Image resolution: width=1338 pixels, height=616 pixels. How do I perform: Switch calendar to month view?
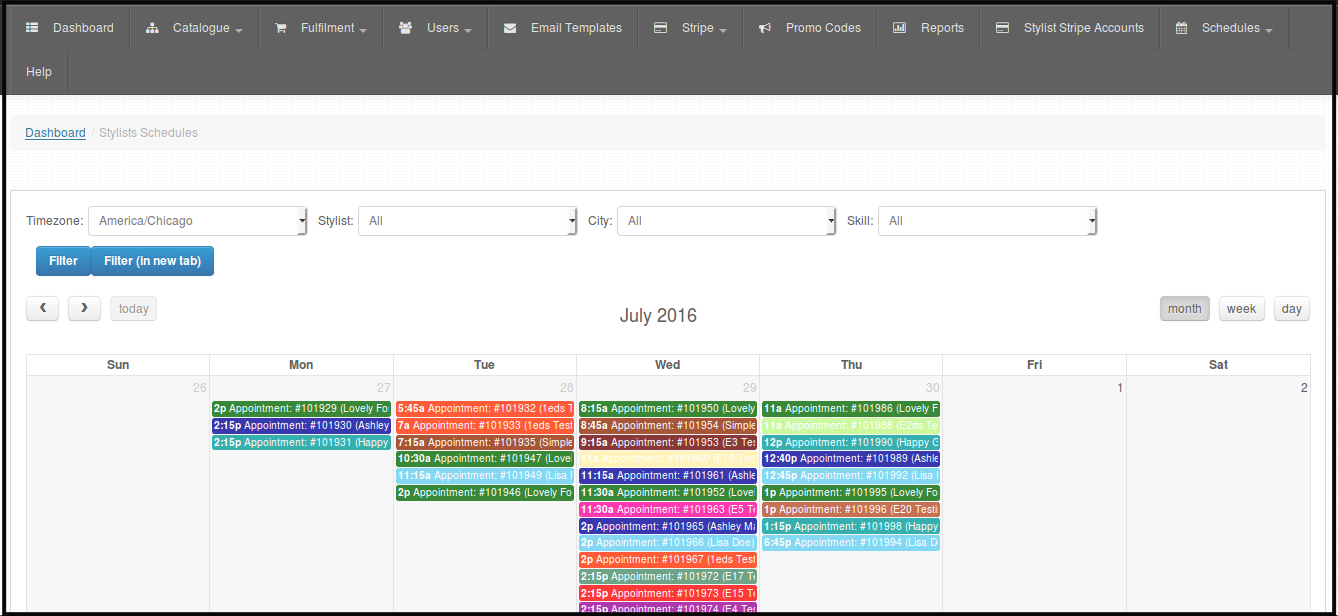(x=1185, y=309)
